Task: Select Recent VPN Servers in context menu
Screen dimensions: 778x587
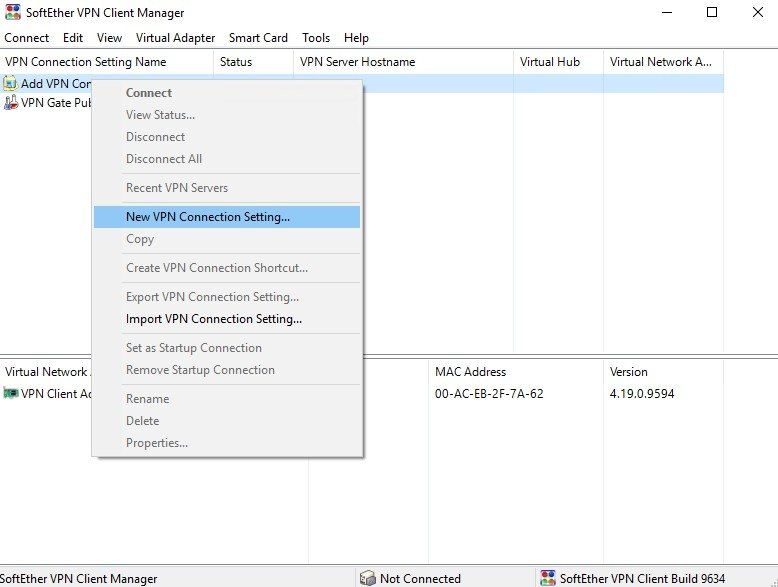Action: (227, 188)
